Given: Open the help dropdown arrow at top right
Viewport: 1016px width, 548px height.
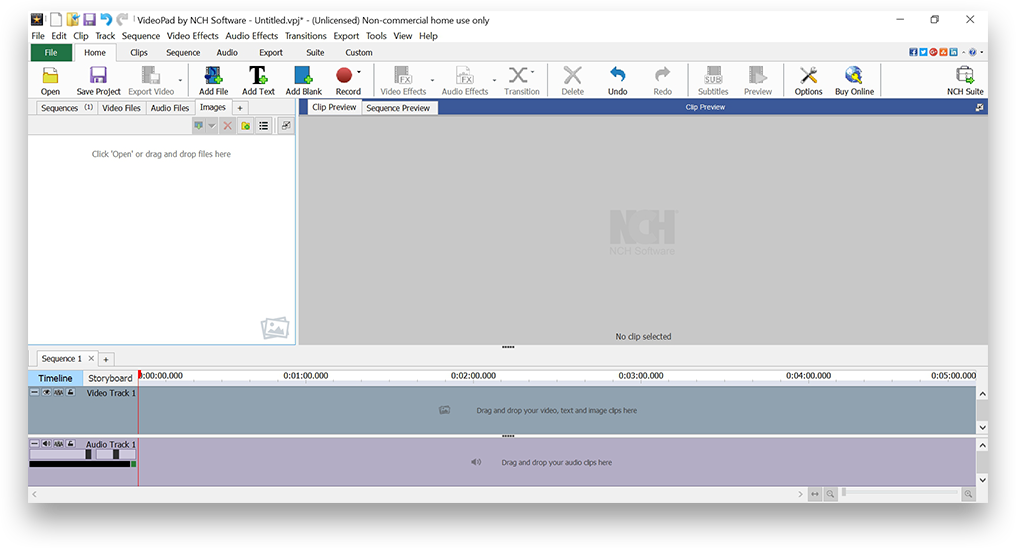Looking at the screenshot, I should [x=982, y=52].
